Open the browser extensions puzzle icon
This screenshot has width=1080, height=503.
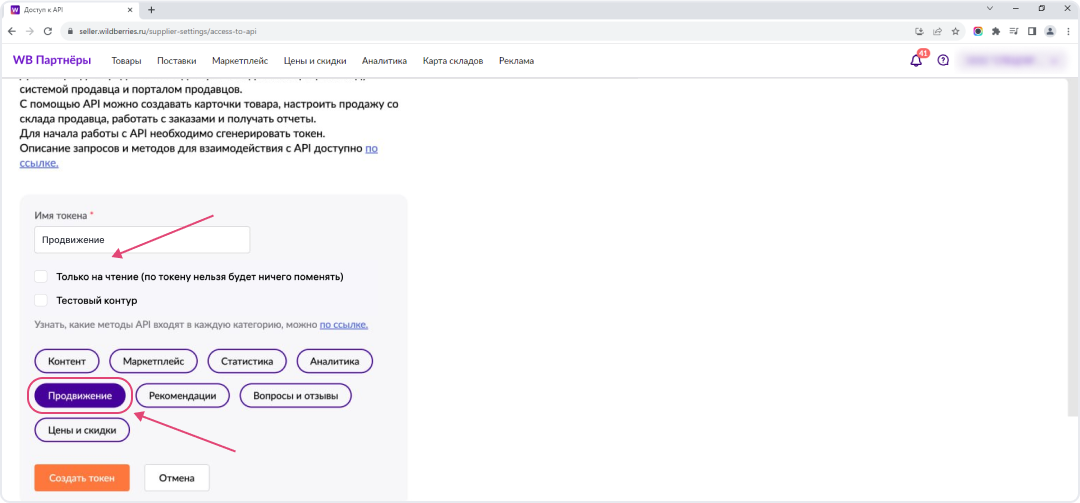point(995,31)
